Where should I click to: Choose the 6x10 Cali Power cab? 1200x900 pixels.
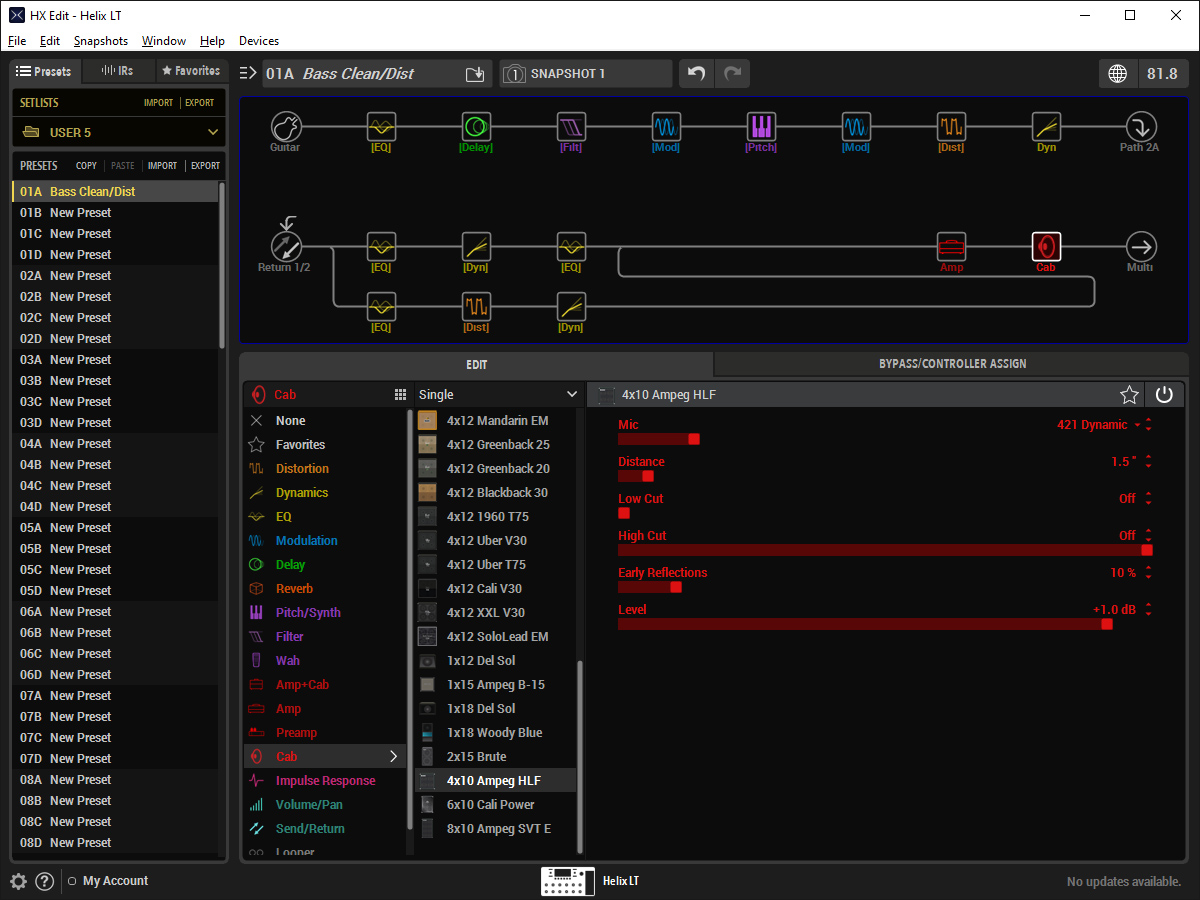point(496,805)
